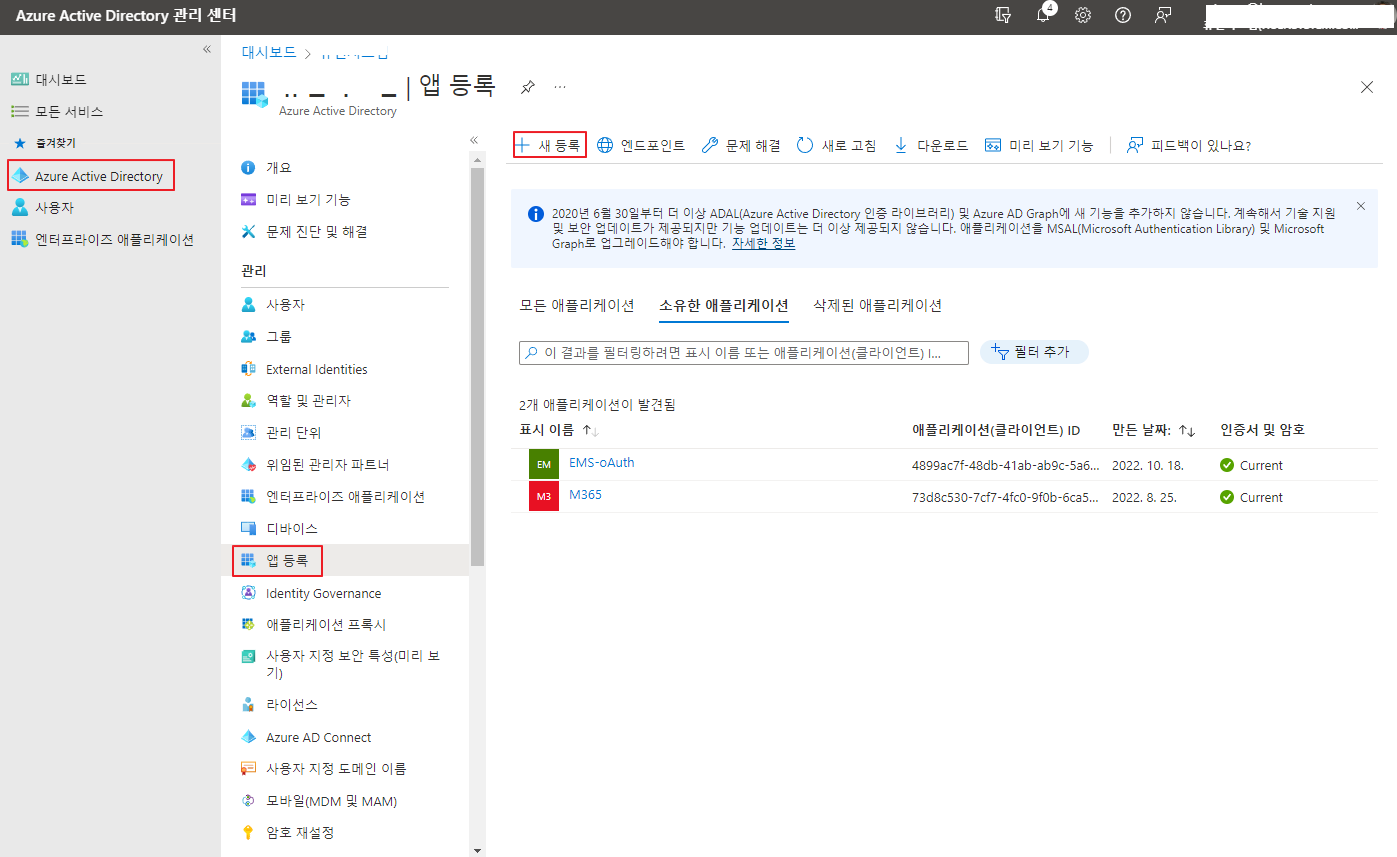
Task: Click 새로 고침 toolbar button
Action: pos(836,145)
